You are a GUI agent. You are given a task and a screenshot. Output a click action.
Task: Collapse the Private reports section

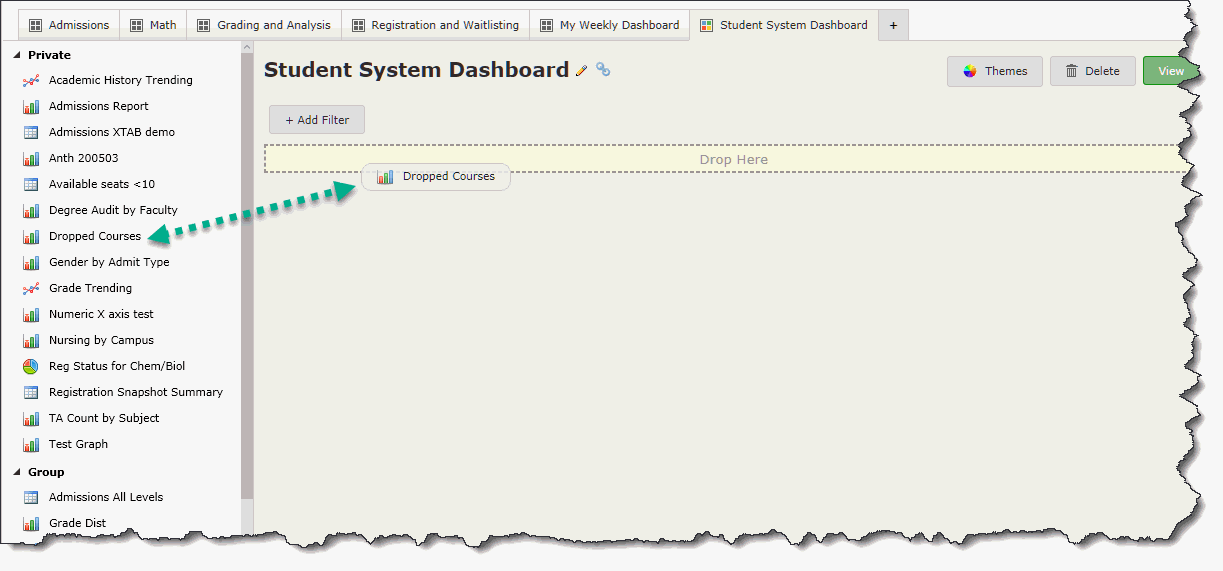click(x=16, y=55)
